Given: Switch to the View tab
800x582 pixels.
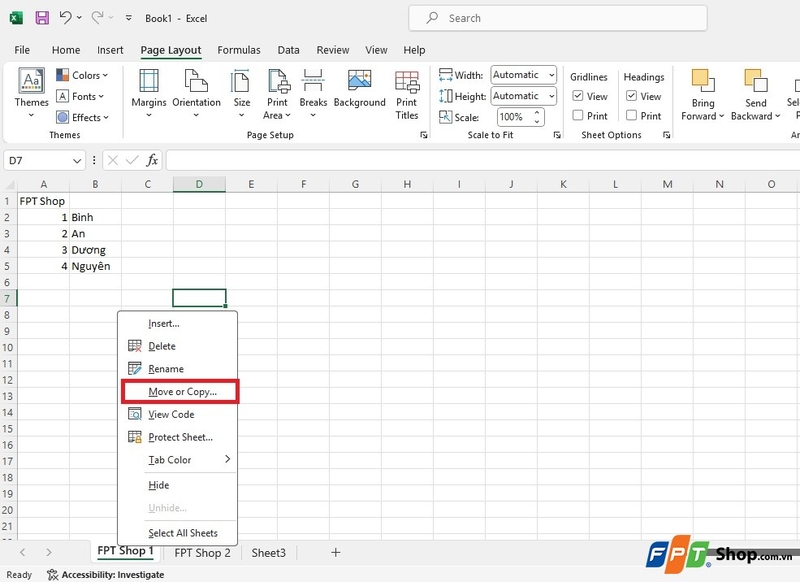Looking at the screenshot, I should (376, 50).
